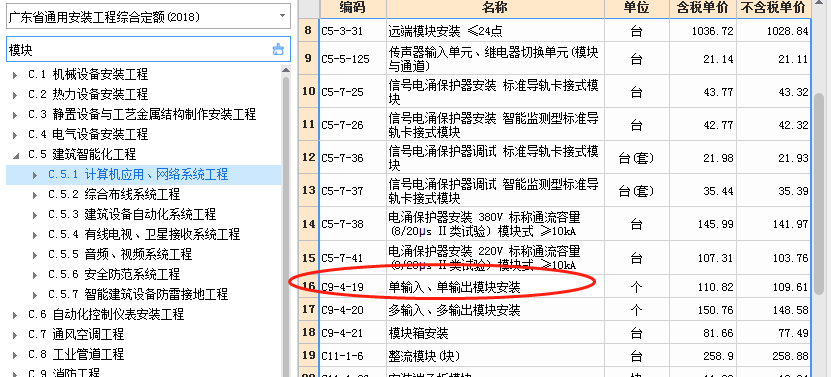
Task: Select row code C5-7-37
Action: 342,191
